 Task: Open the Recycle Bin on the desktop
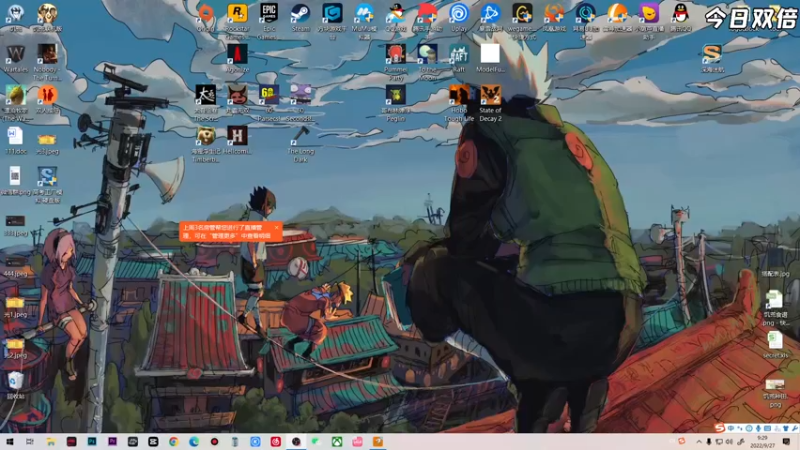tap(15, 382)
